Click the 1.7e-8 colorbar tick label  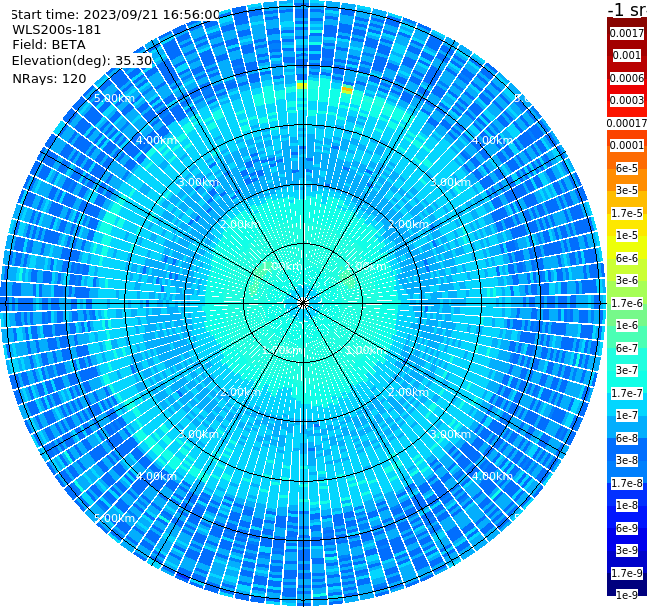click(627, 483)
